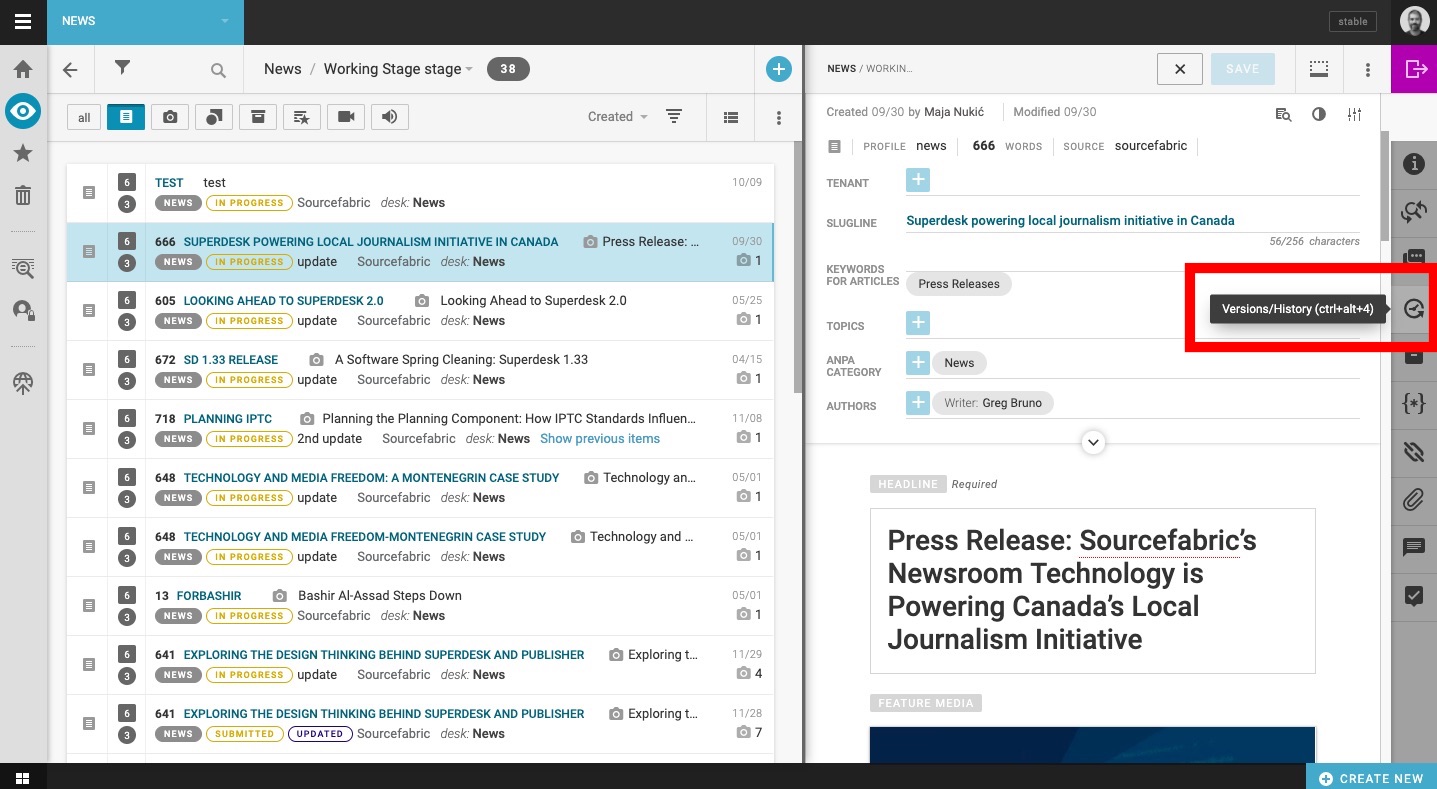Open the checkbox icon in article sidebar
Viewport: 1437px width, 789px height.
click(1413, 596)
